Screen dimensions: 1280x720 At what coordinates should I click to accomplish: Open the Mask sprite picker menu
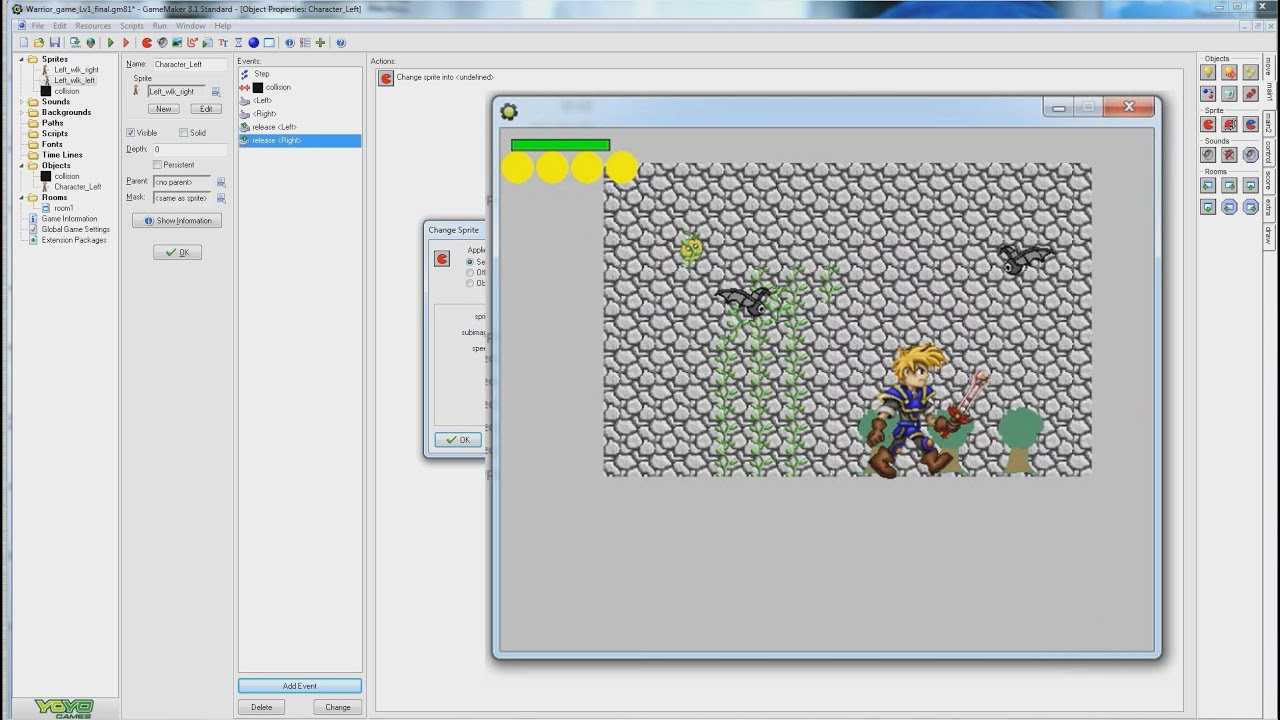point(221,198)
